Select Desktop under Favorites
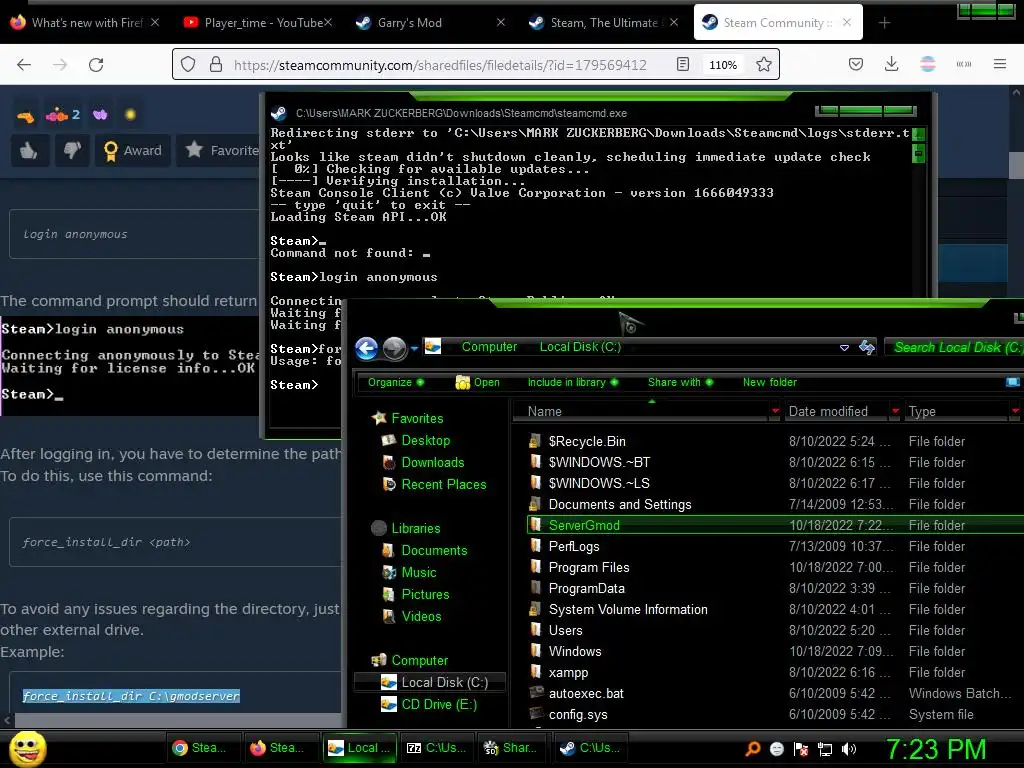Image resolution: width=1024 pixels, height=768 pixels. 425,440
